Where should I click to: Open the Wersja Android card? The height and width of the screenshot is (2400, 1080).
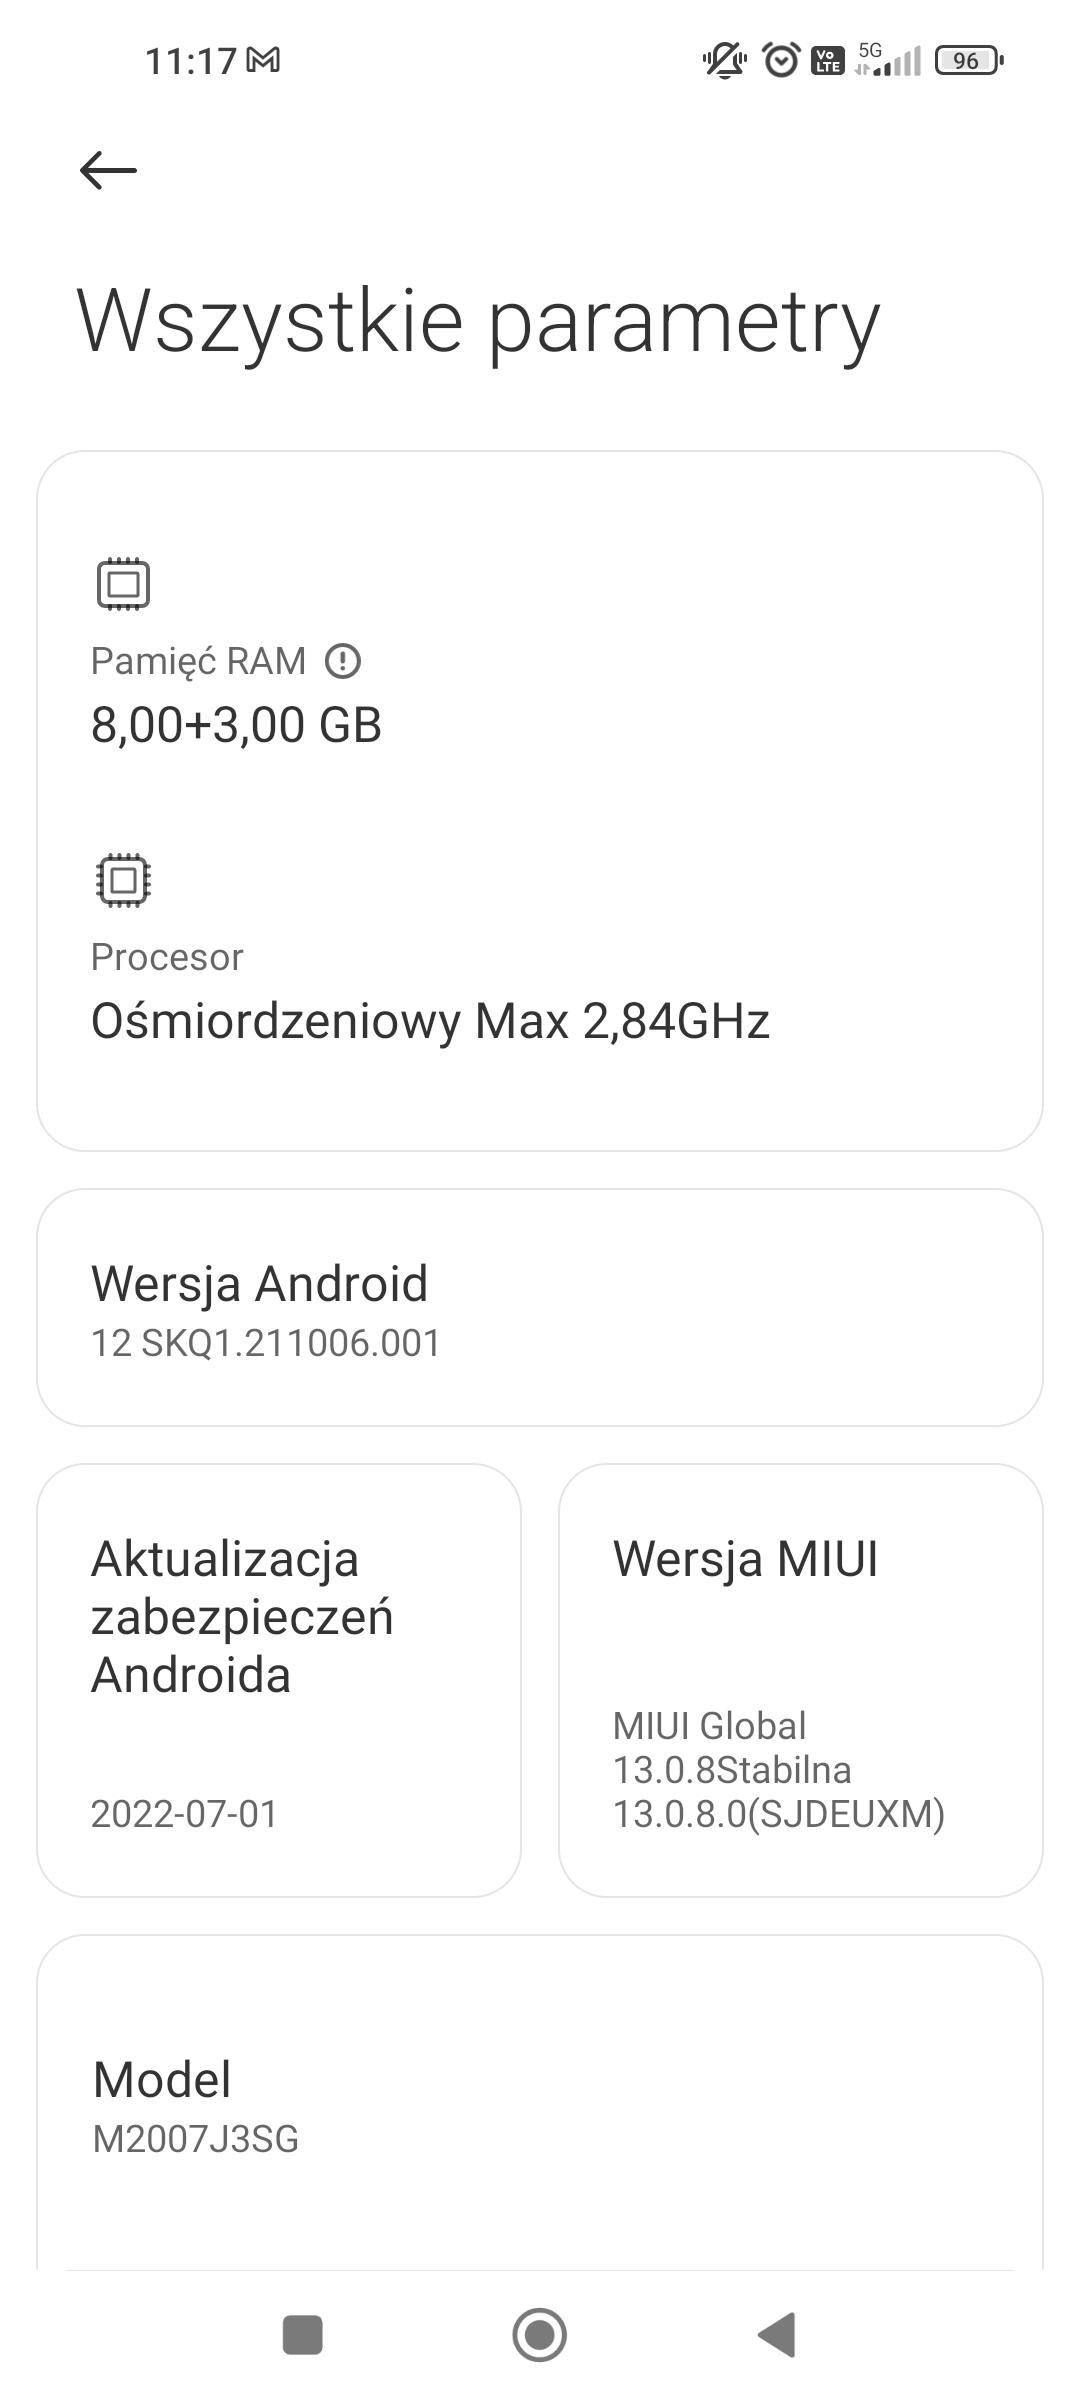pyautogui.click(x=540, y=1307)
